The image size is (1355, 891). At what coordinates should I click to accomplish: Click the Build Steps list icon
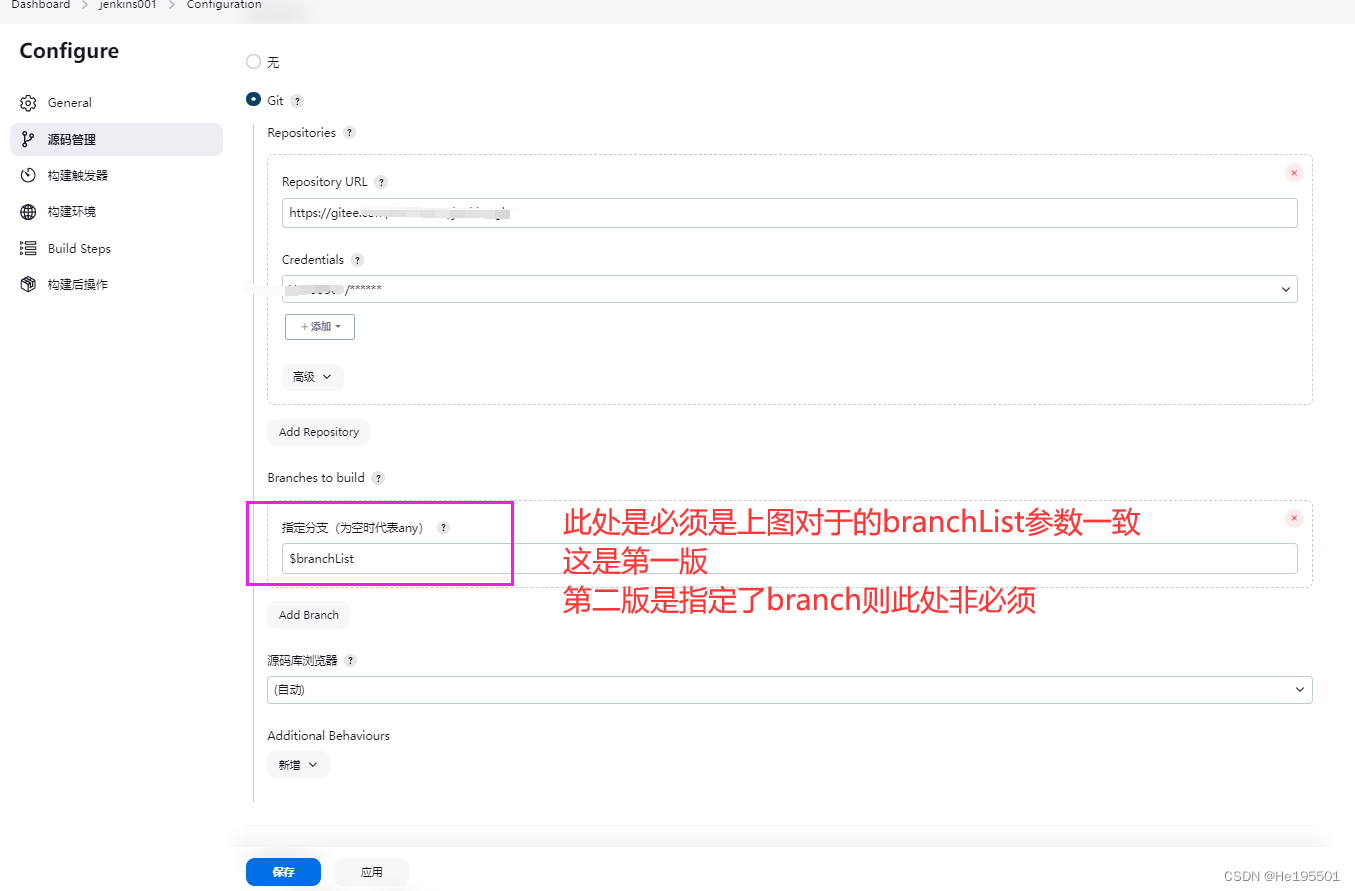pos(28,248)
